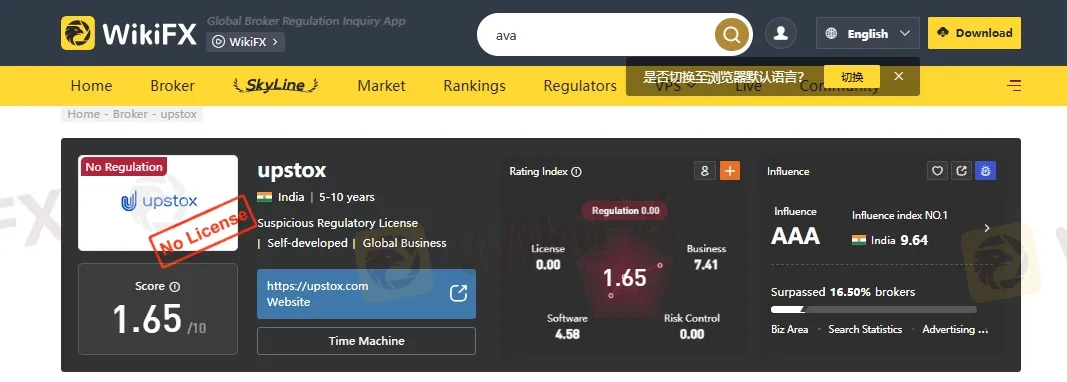Go to the Regulators menu item
The height and width of the screenshot is (382, 1067).
tap(580, 86)
